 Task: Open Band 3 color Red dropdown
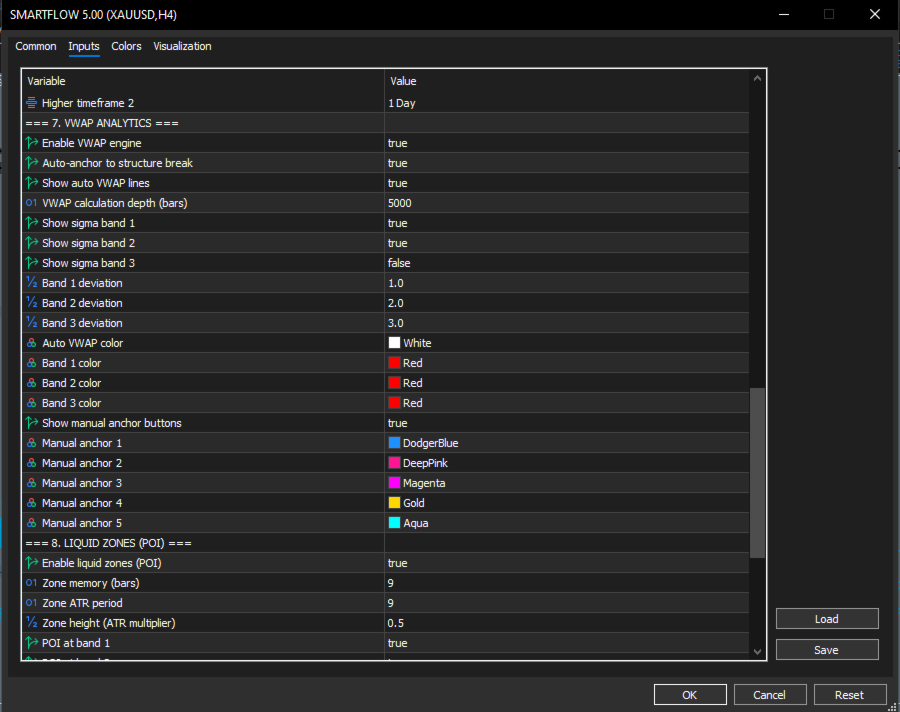click(x=567, y=403)
